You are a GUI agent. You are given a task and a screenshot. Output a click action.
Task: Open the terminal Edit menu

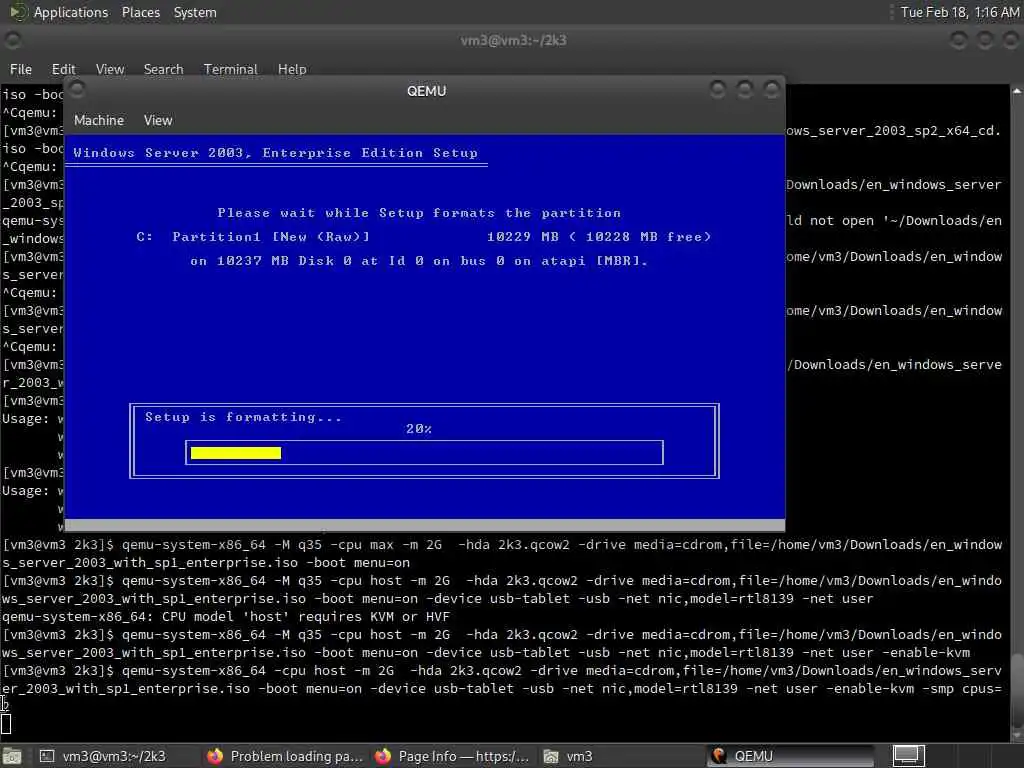(63, 69)
